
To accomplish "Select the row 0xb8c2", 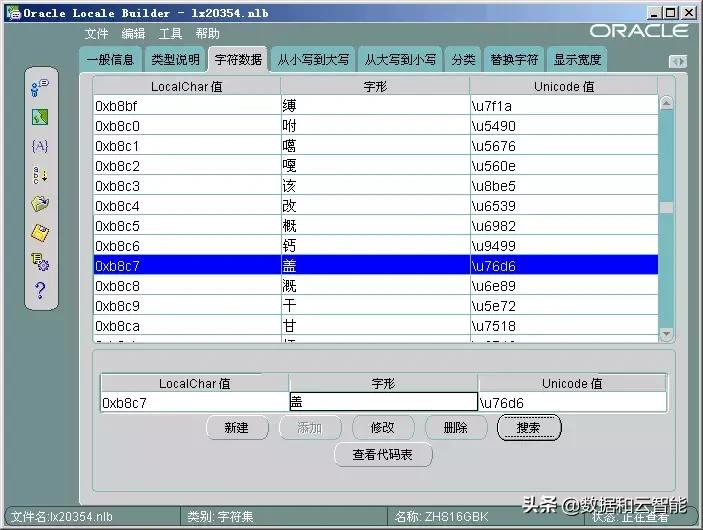I will 376,165.
